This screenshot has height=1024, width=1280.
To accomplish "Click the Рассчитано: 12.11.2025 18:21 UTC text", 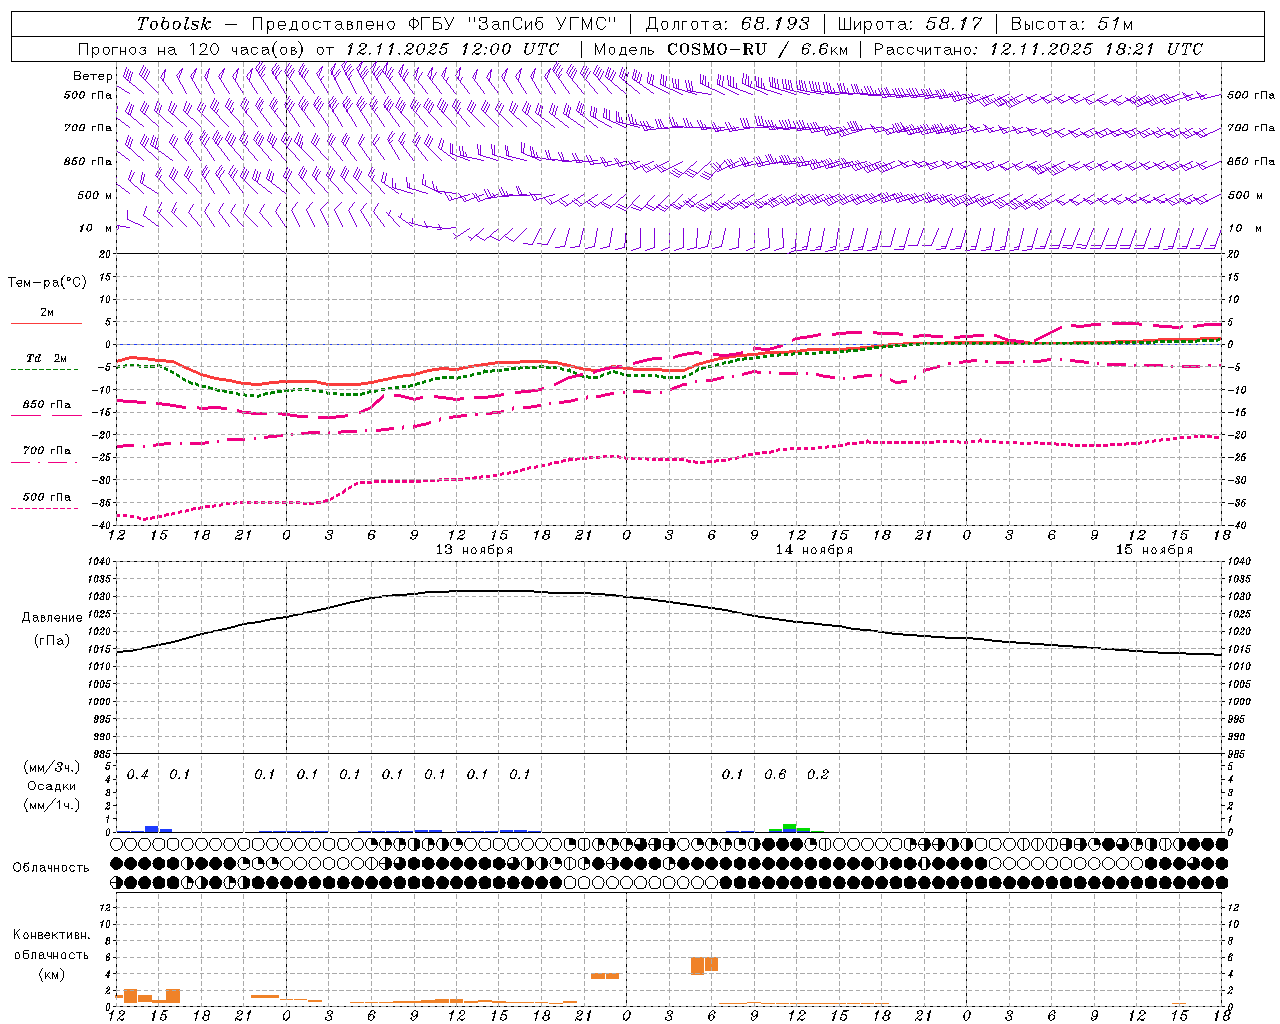I will [1038, 49].
